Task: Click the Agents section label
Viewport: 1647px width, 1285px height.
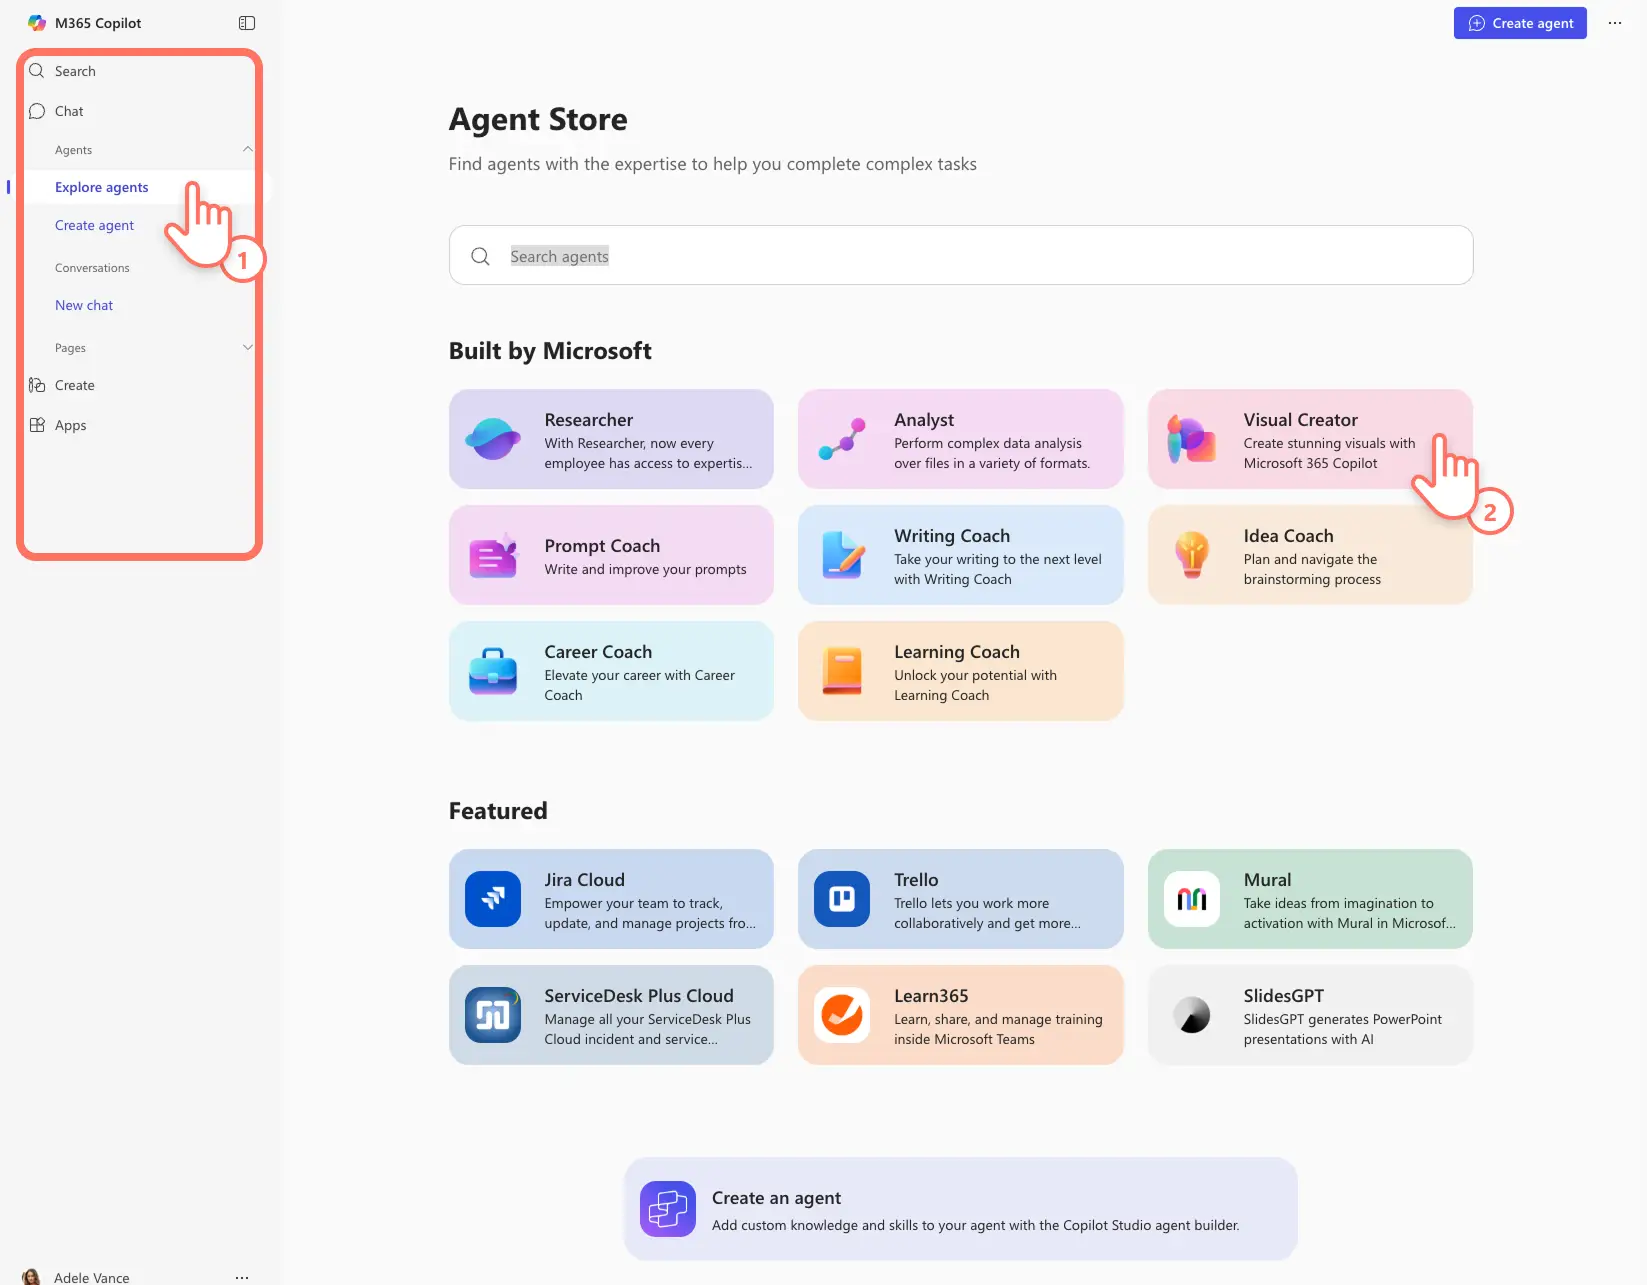Action: tap(73, 150)
